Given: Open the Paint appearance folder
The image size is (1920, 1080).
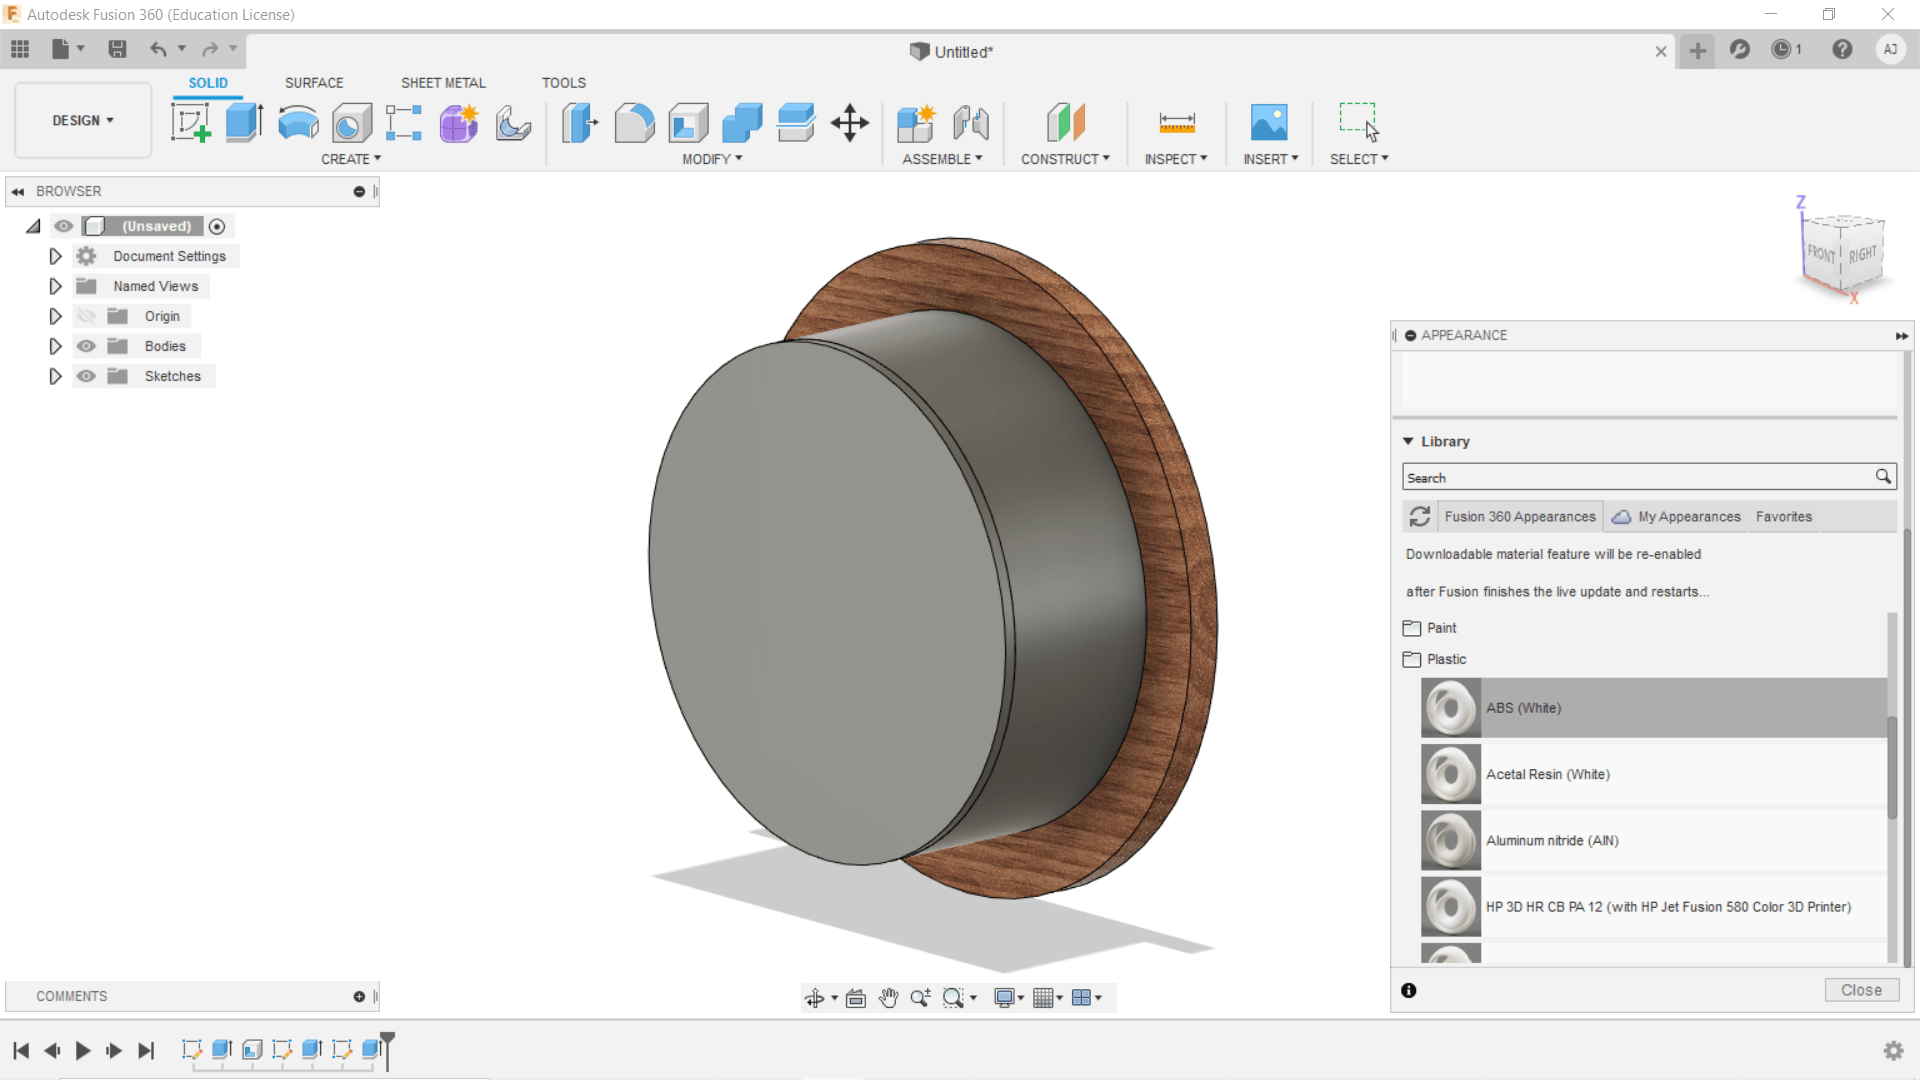Looking at the screenshot, I should pos(1441,628).
